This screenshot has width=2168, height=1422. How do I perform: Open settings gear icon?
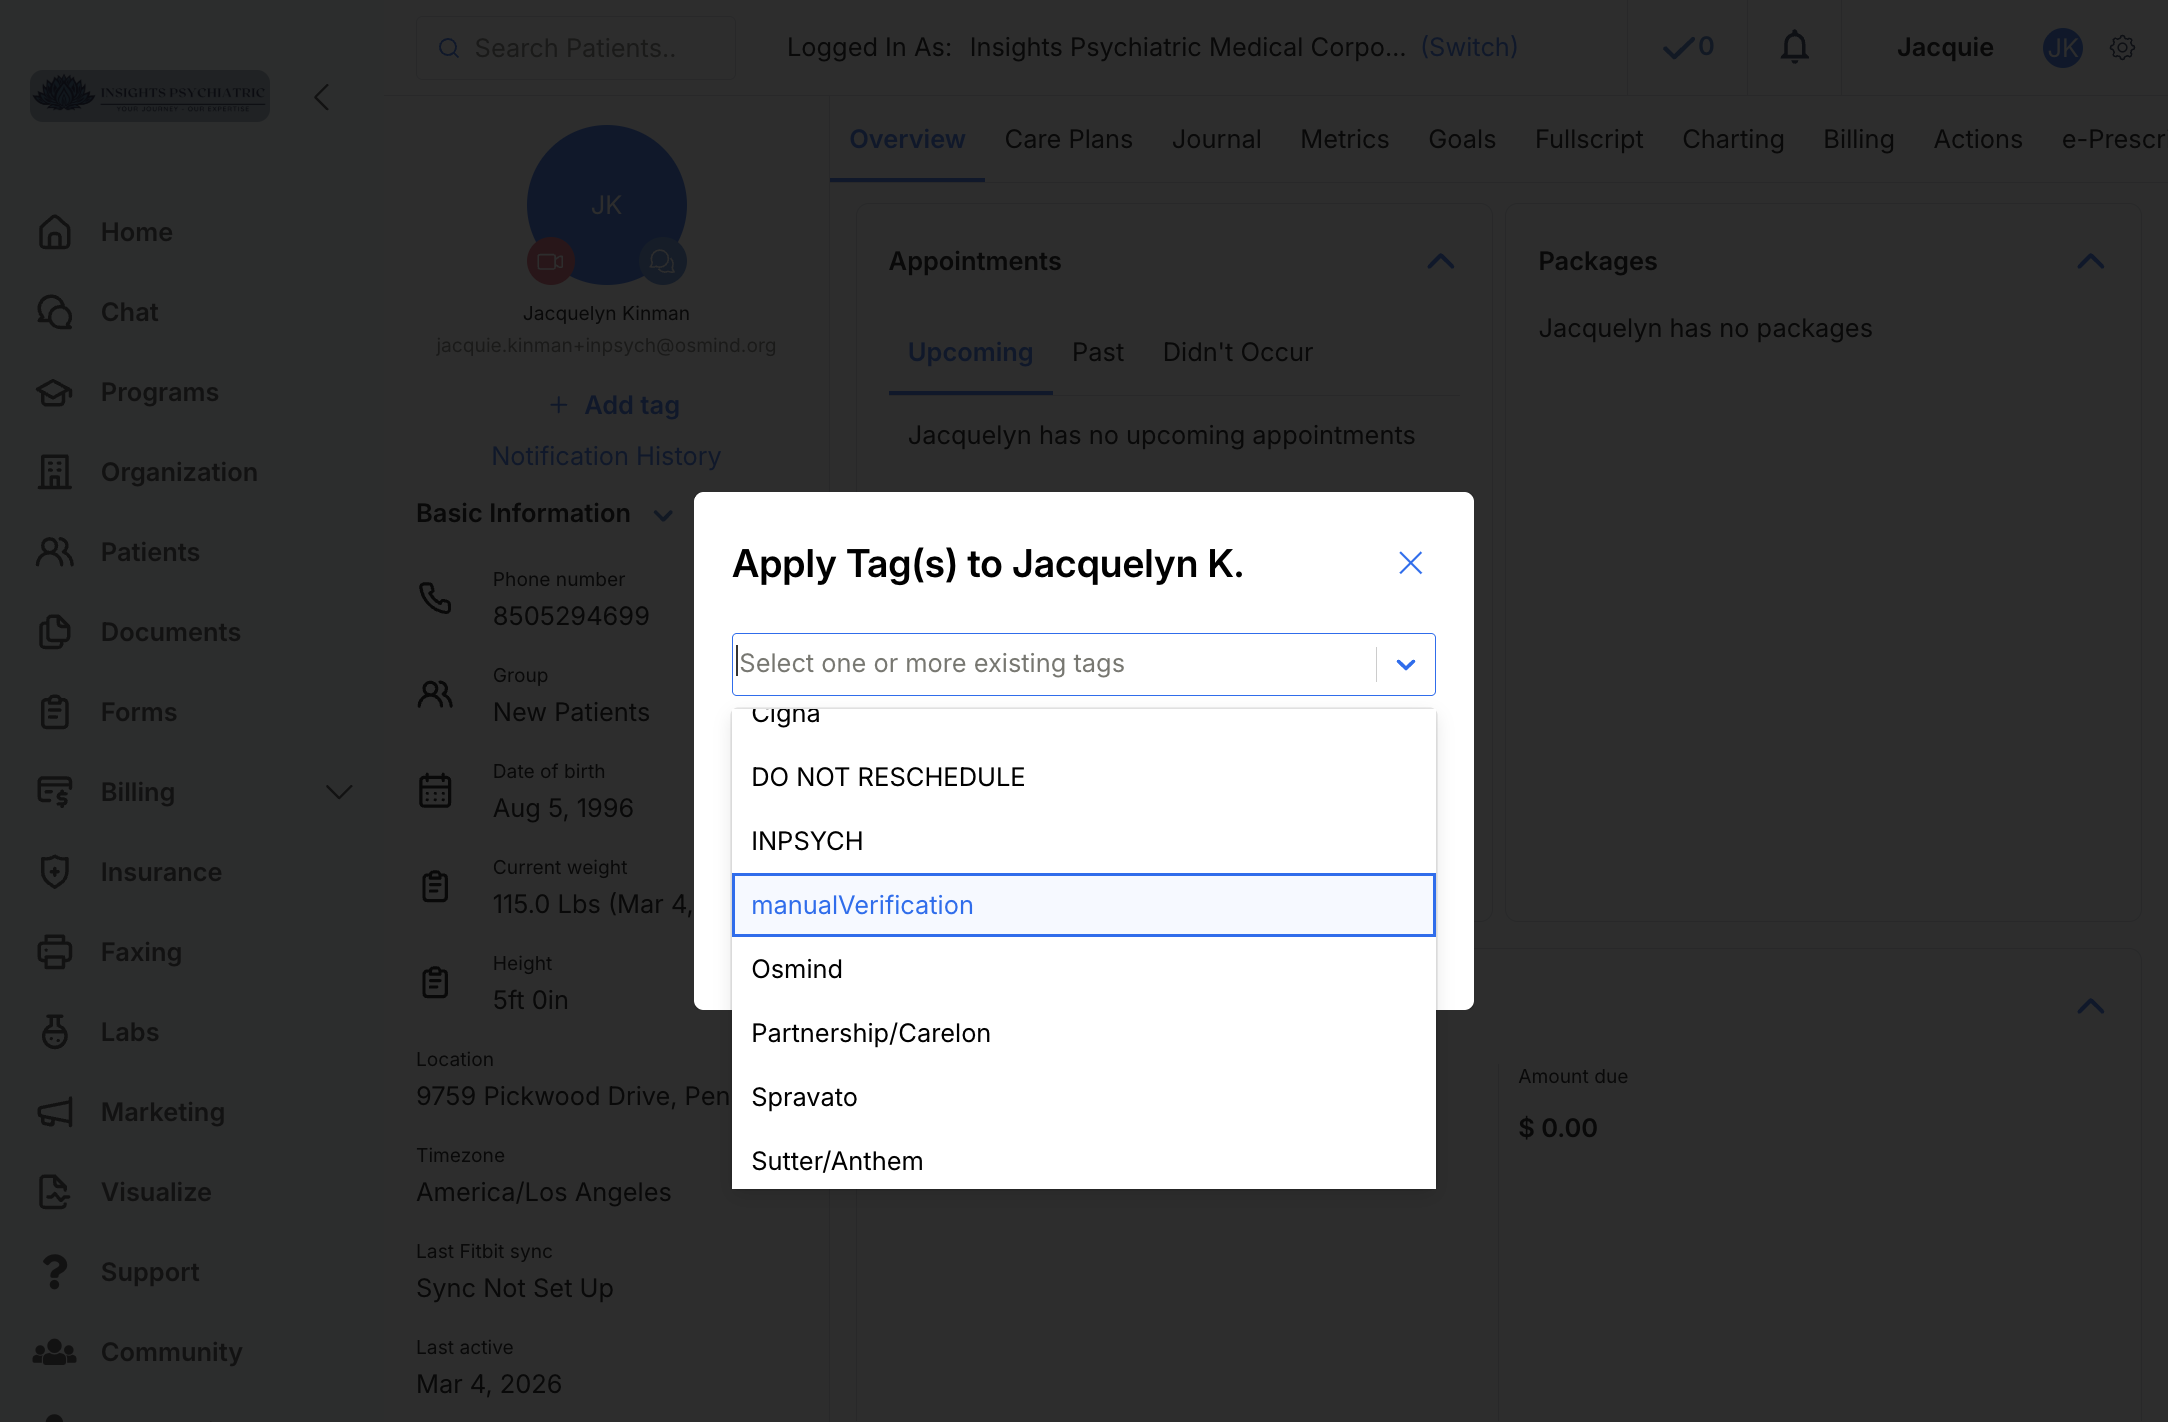coord(2122,47)
